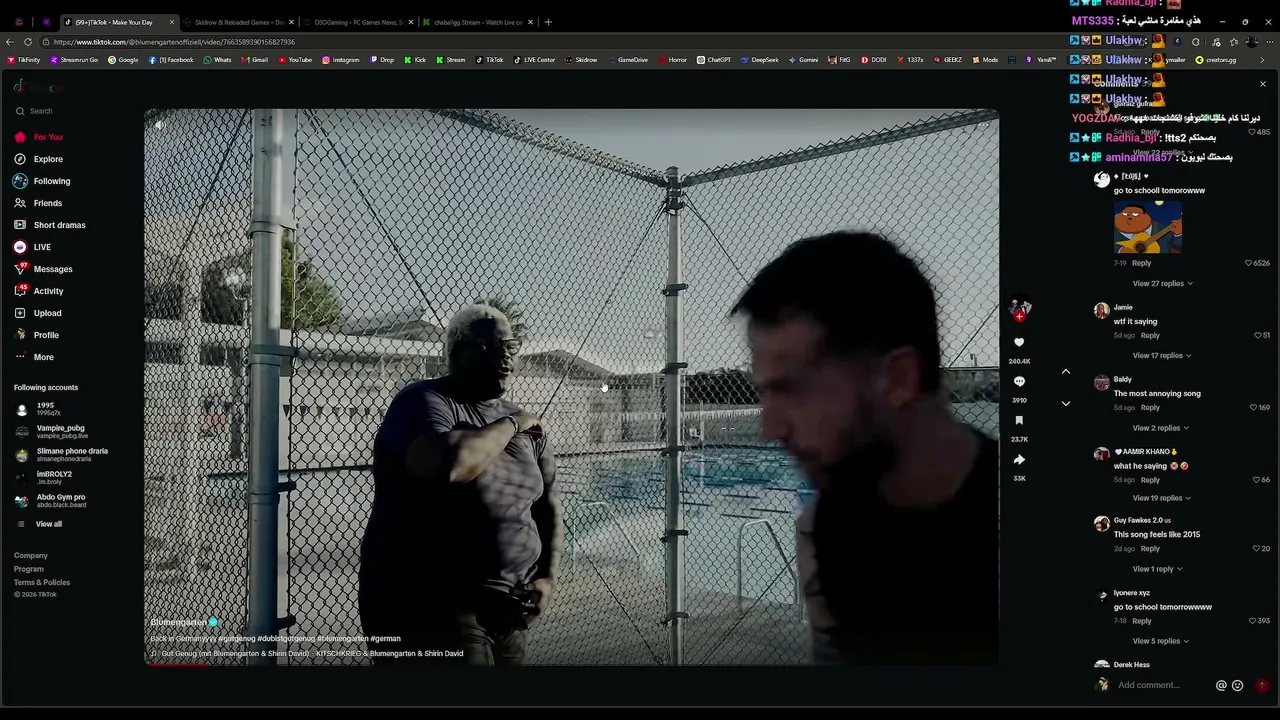
Task: Switch to the Skidrow & Reloaded Games tab
Action: point(239,22)
